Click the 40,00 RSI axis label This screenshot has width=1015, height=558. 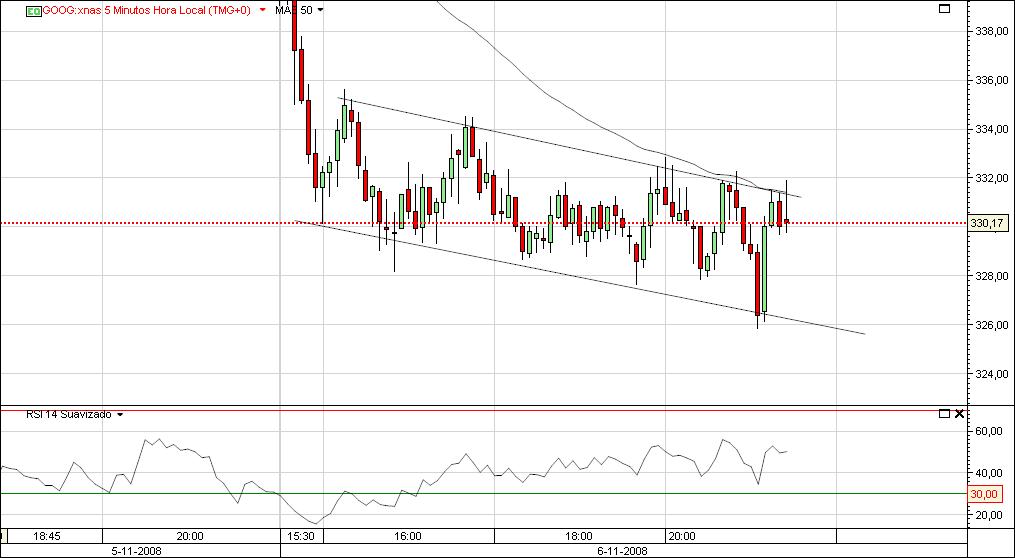point(988,473)
